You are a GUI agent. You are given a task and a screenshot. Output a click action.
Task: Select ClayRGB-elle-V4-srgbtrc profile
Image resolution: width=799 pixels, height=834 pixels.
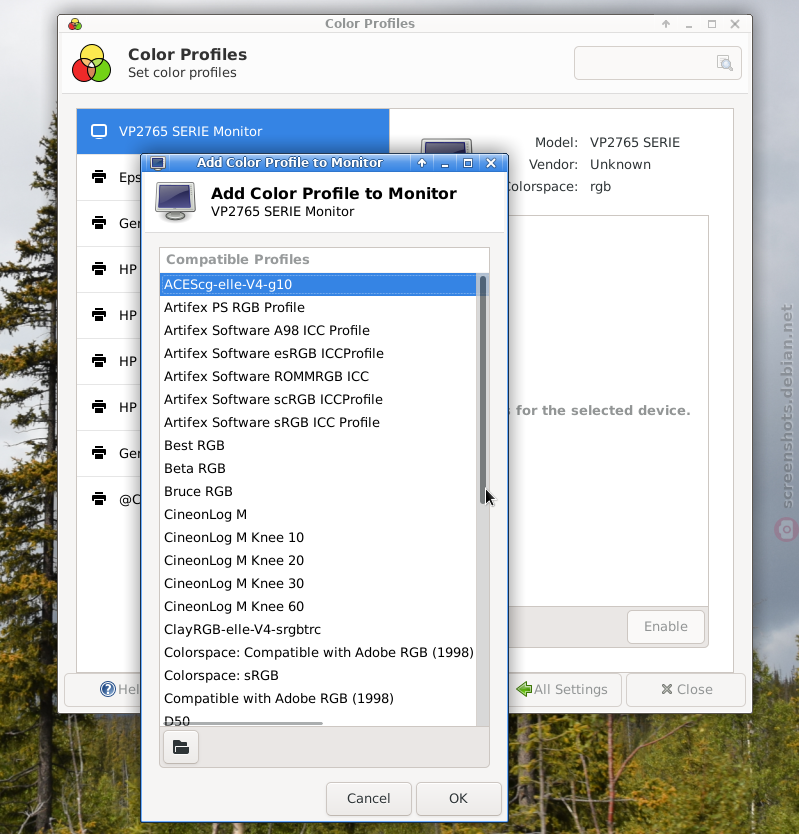318,629
